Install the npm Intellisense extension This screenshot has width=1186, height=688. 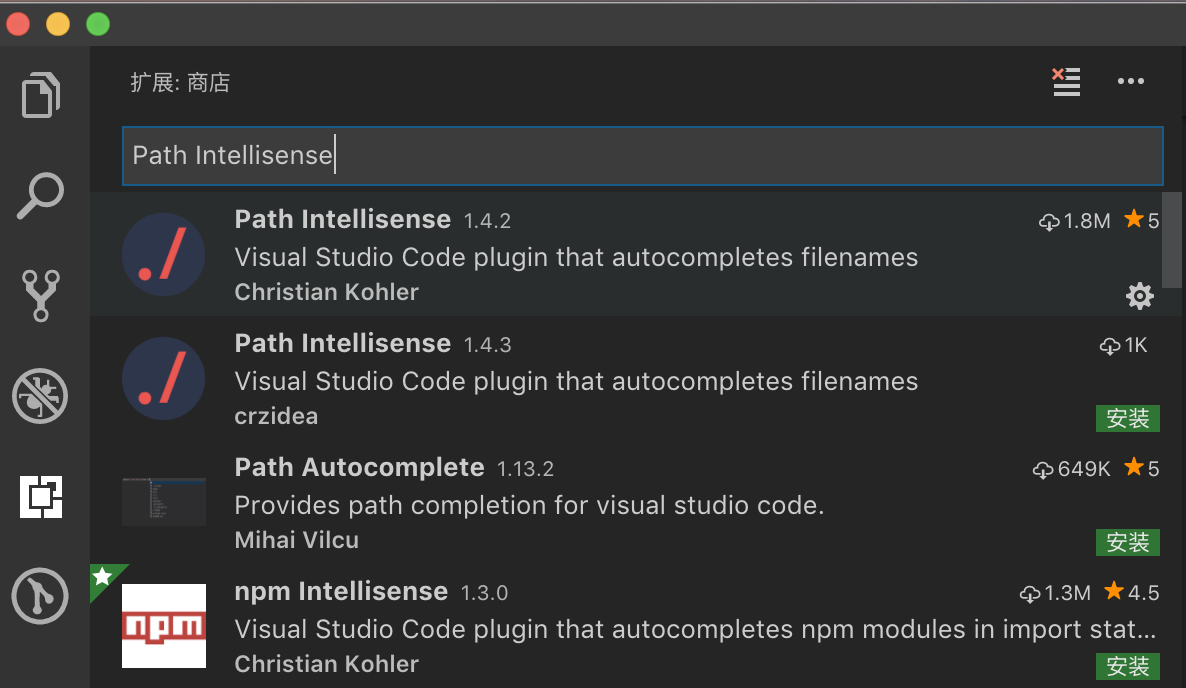click(x=1128, y=667)
